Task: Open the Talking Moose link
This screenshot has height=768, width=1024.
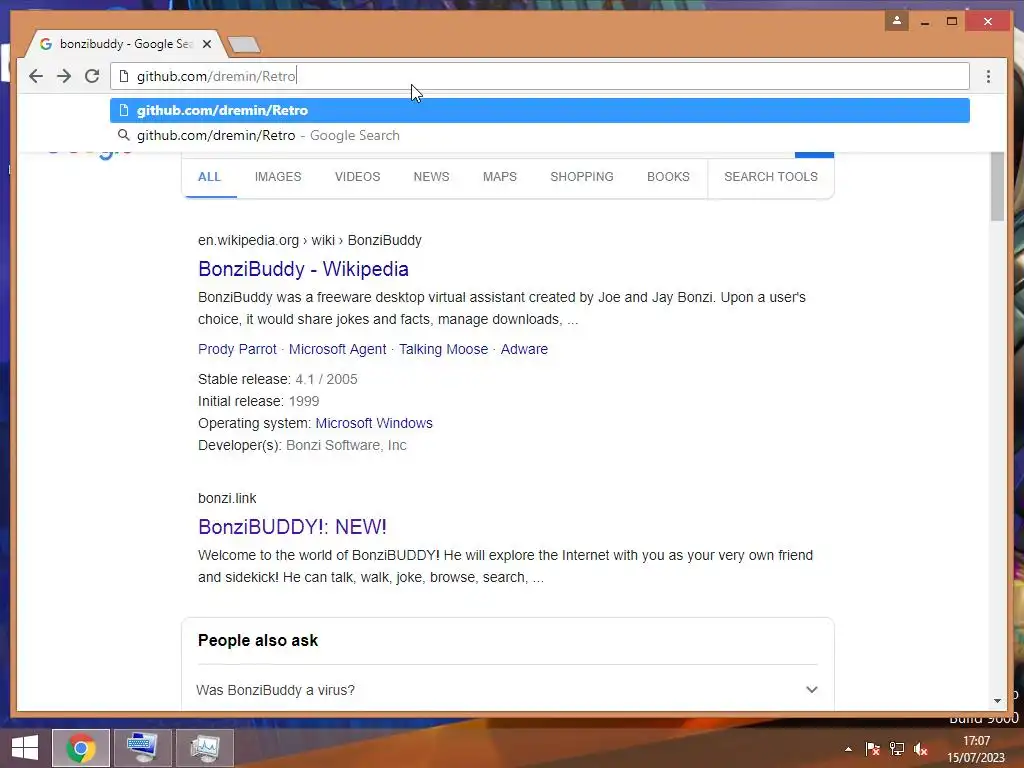Action: [443, 349]
